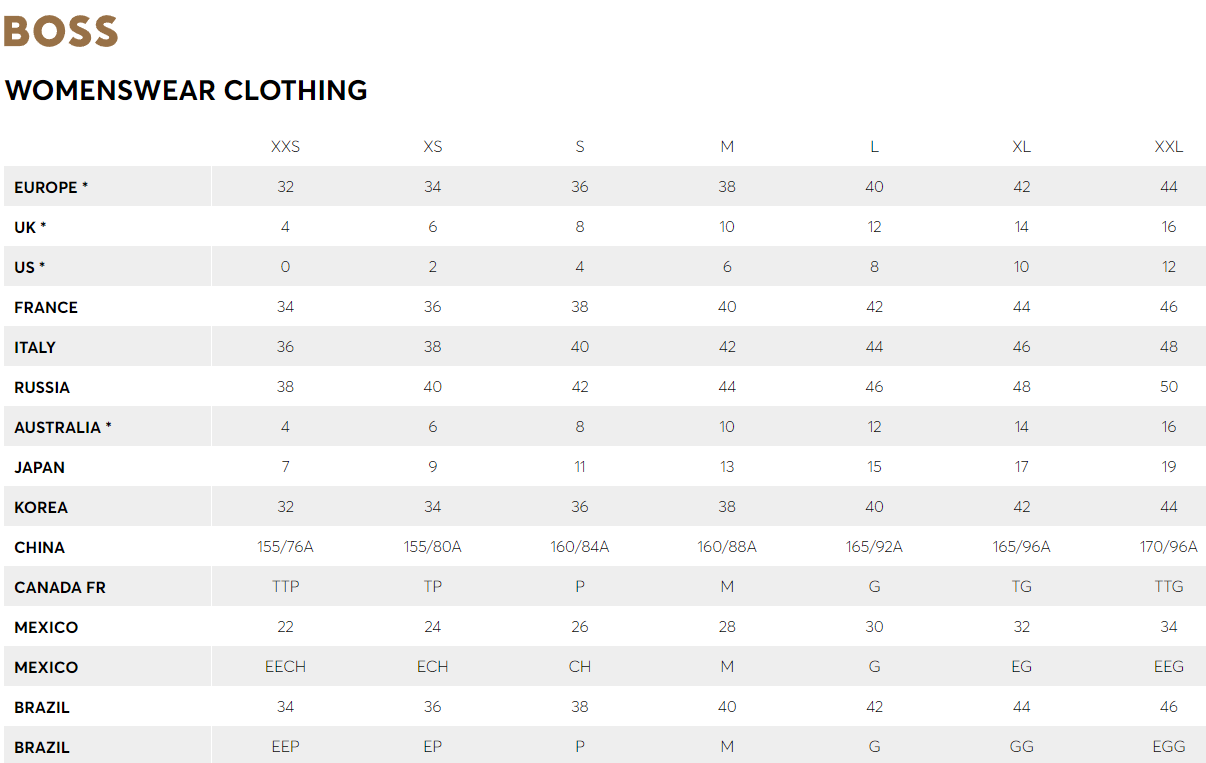Select the M column header
Viewport: 1206px width, 763px height.
click(727, 146)
